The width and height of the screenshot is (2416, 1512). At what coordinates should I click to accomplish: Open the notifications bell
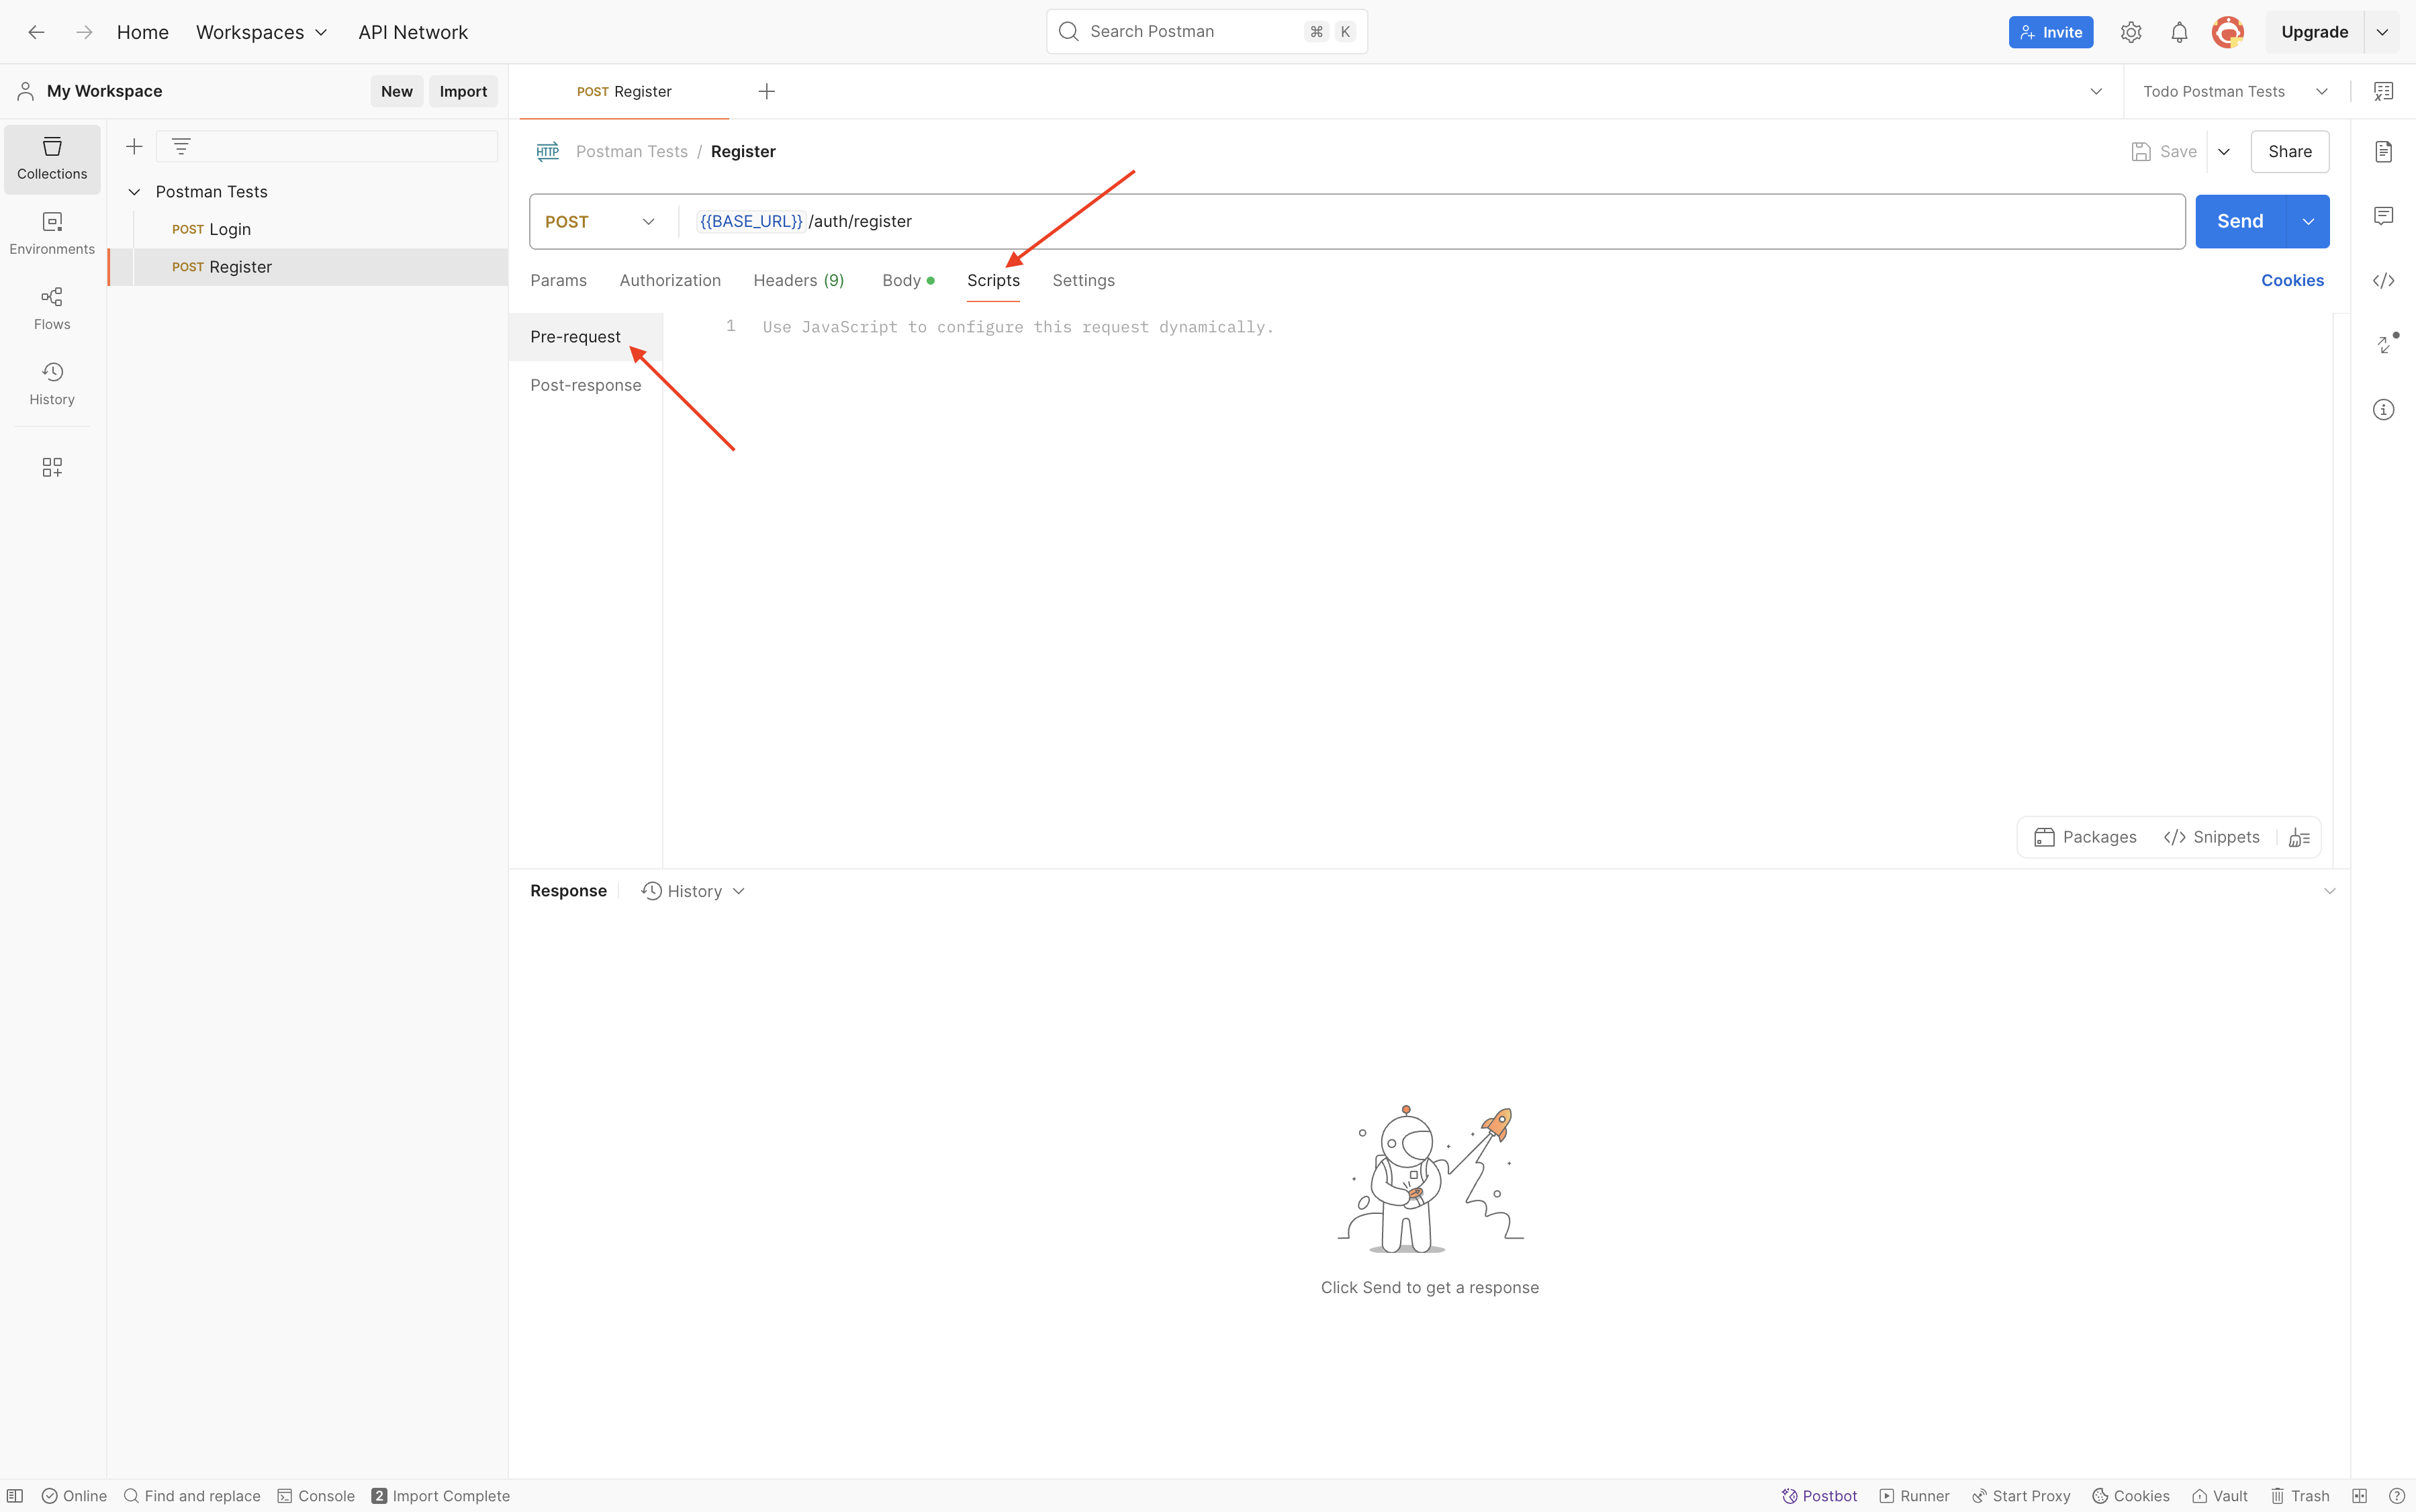pos(2179,32)
